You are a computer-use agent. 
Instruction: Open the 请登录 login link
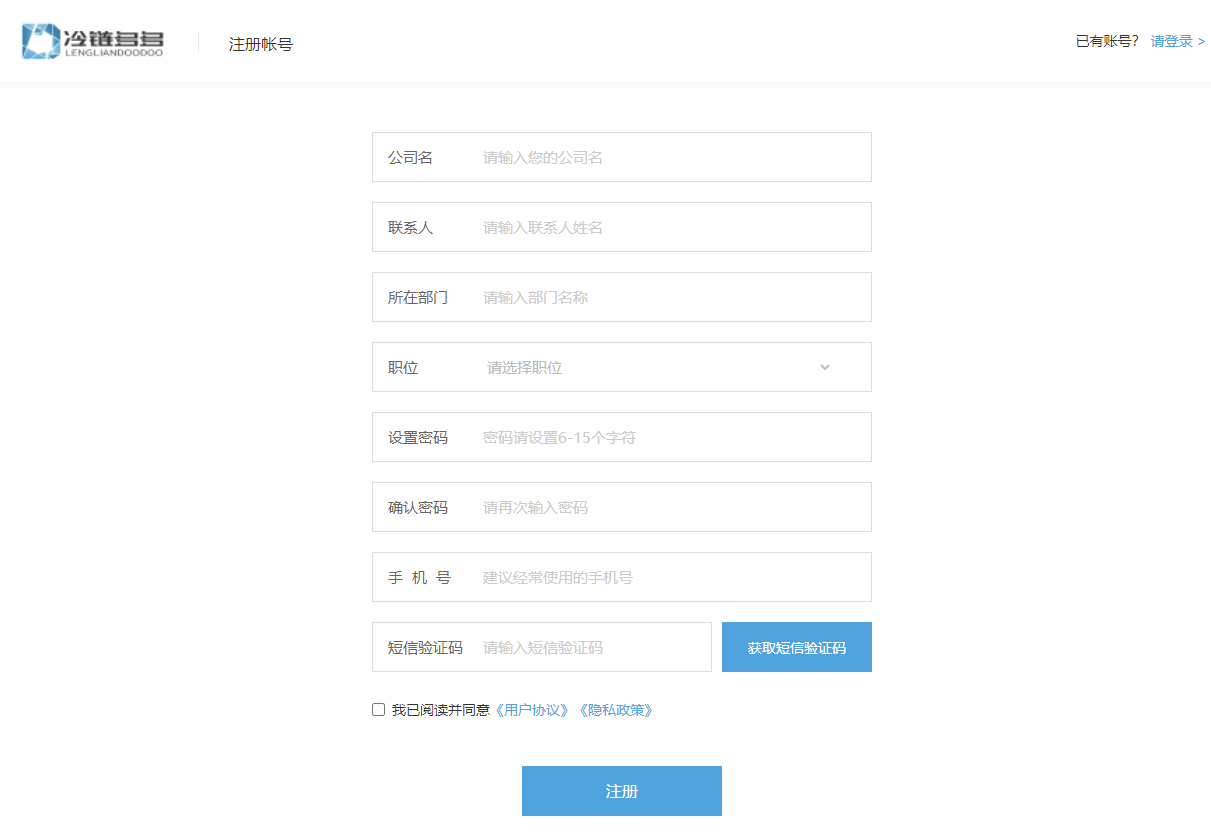click(x=1177, y=41)
